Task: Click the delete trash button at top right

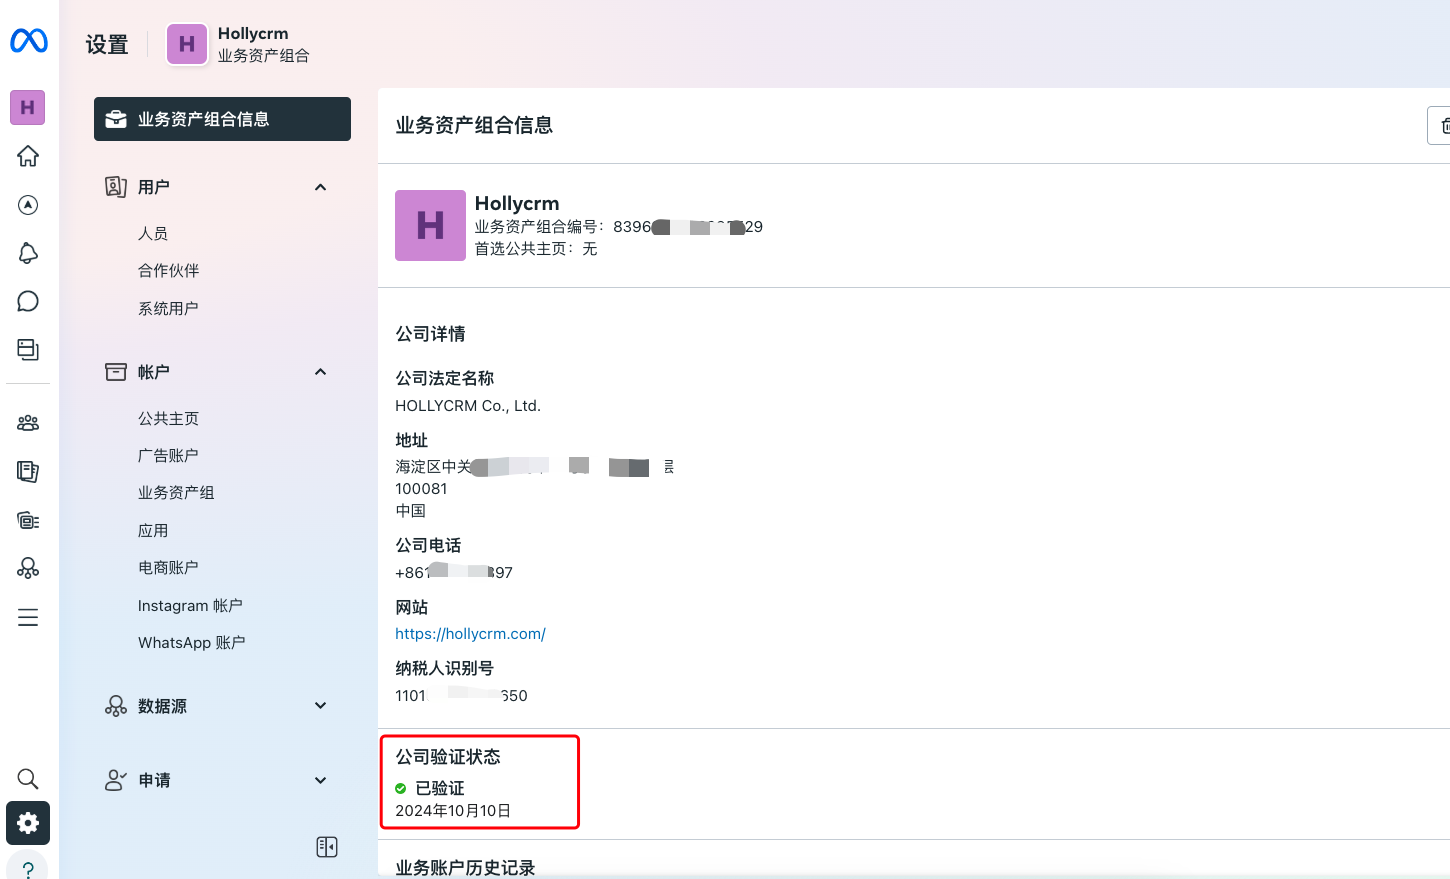Action: (1440, 125)
